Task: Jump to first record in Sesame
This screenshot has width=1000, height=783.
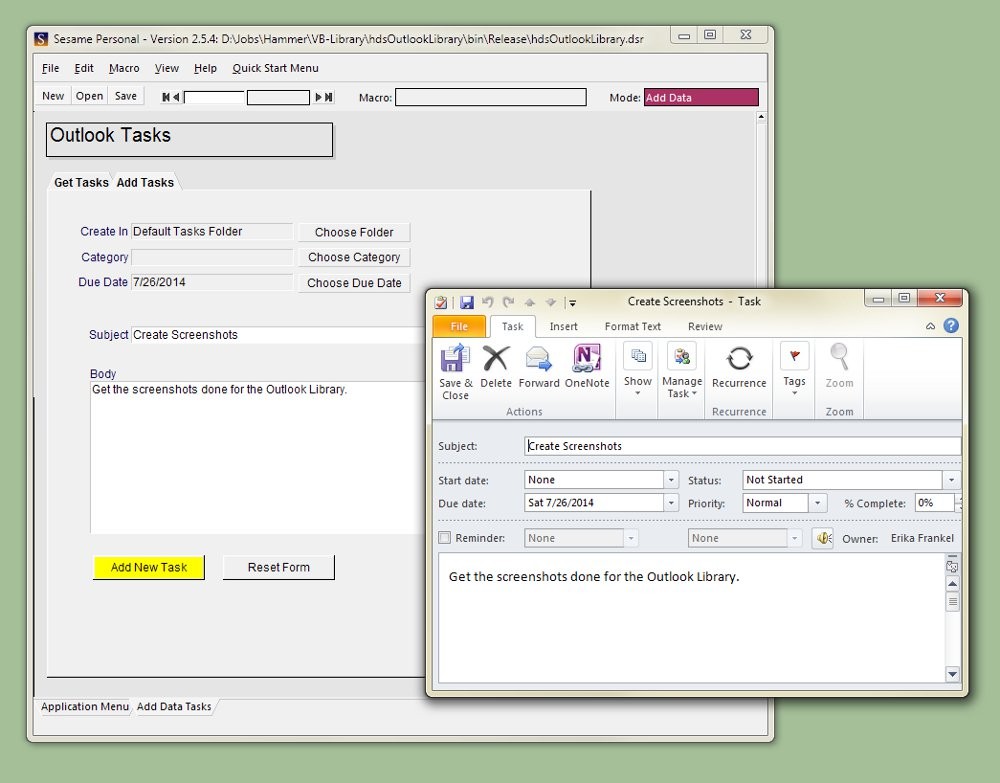Action: [166, 97]
